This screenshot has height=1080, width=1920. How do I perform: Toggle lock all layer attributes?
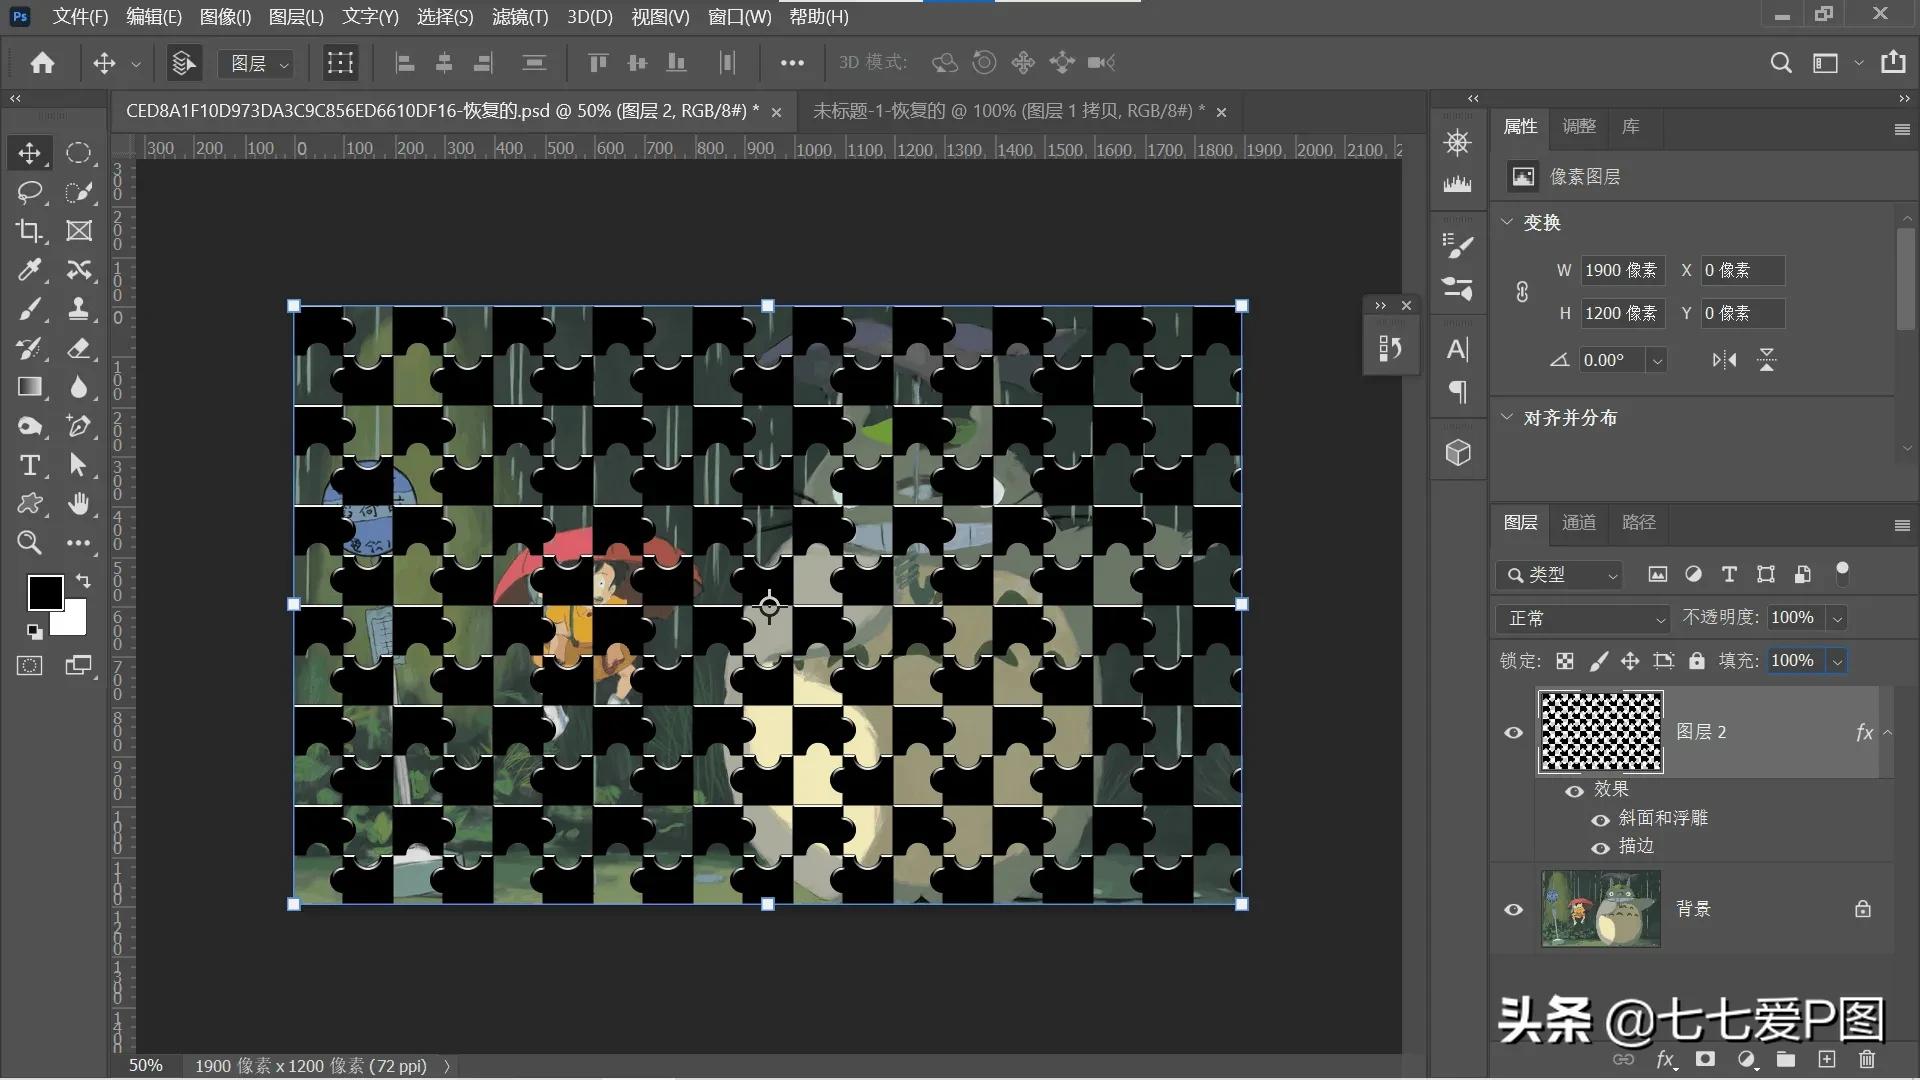pyautogui.click(x=1696, y=661)
